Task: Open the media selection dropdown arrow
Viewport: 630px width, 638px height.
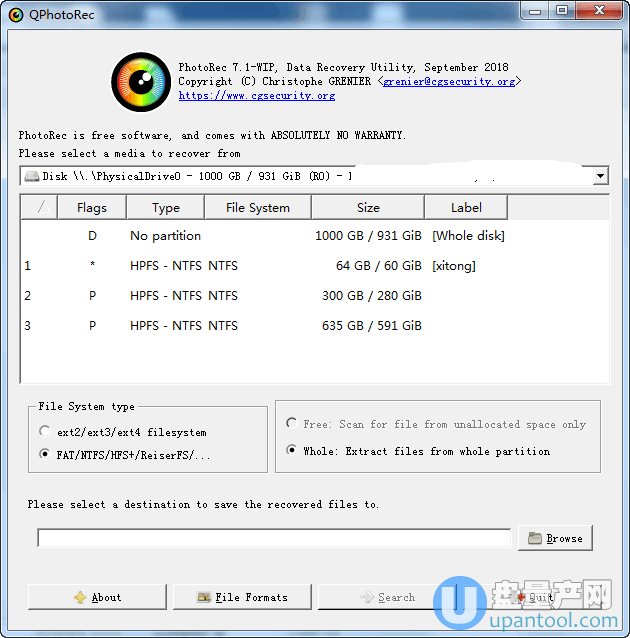Action: (x=600, y=176)
